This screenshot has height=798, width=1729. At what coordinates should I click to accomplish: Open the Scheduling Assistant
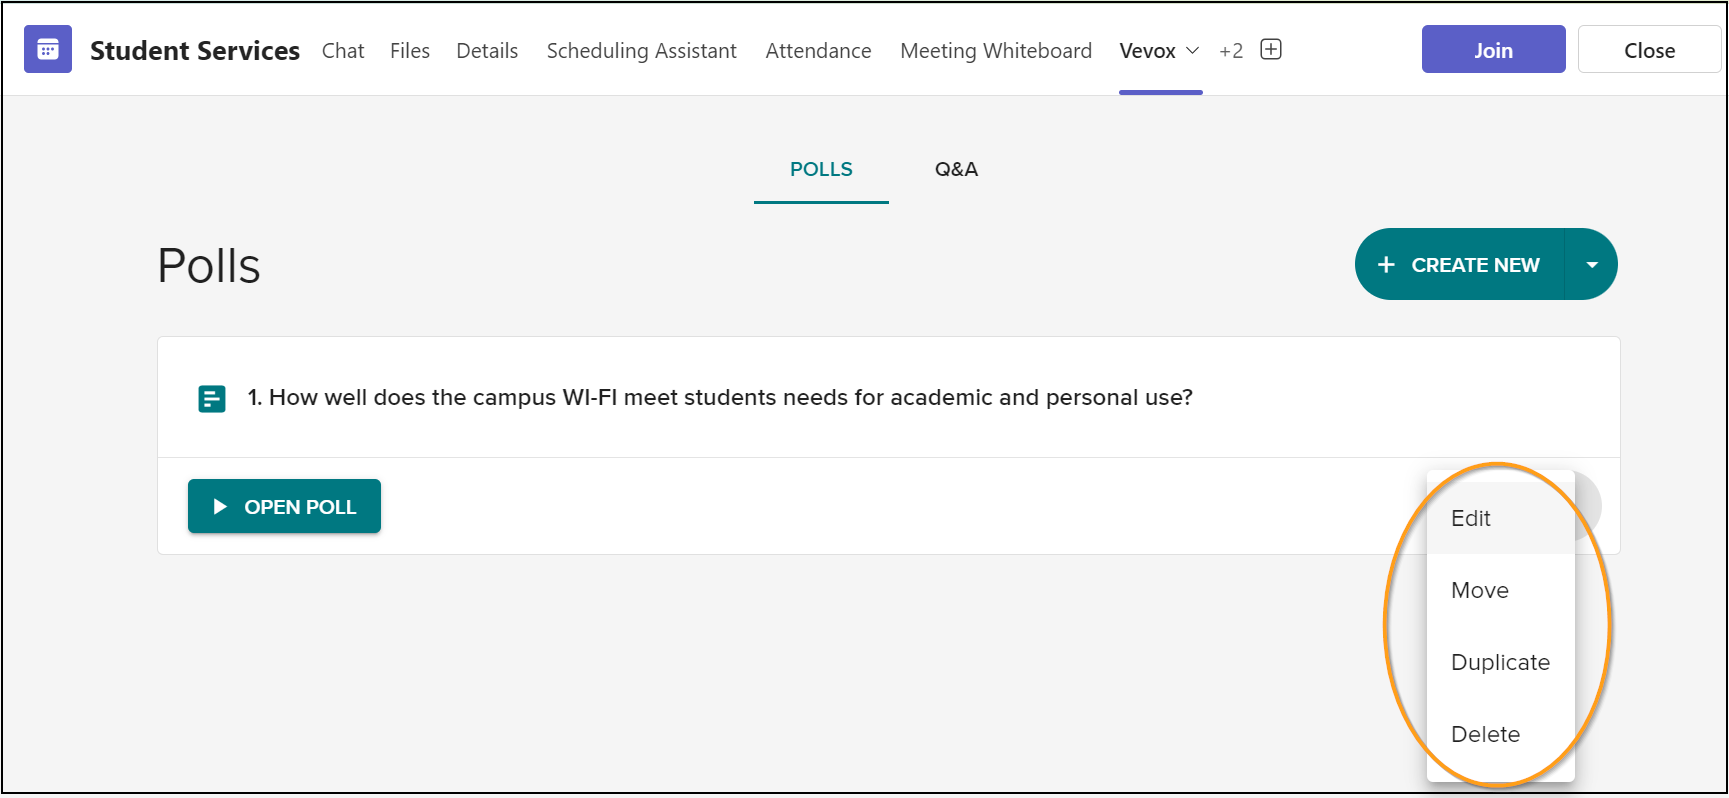(x=641, y=50)
